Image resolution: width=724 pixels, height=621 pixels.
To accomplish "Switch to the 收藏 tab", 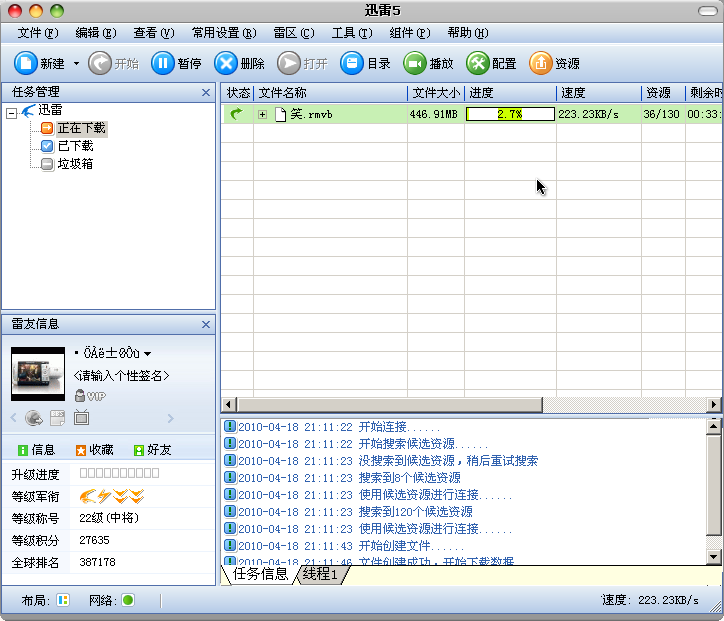I will [x=95, y=450].
